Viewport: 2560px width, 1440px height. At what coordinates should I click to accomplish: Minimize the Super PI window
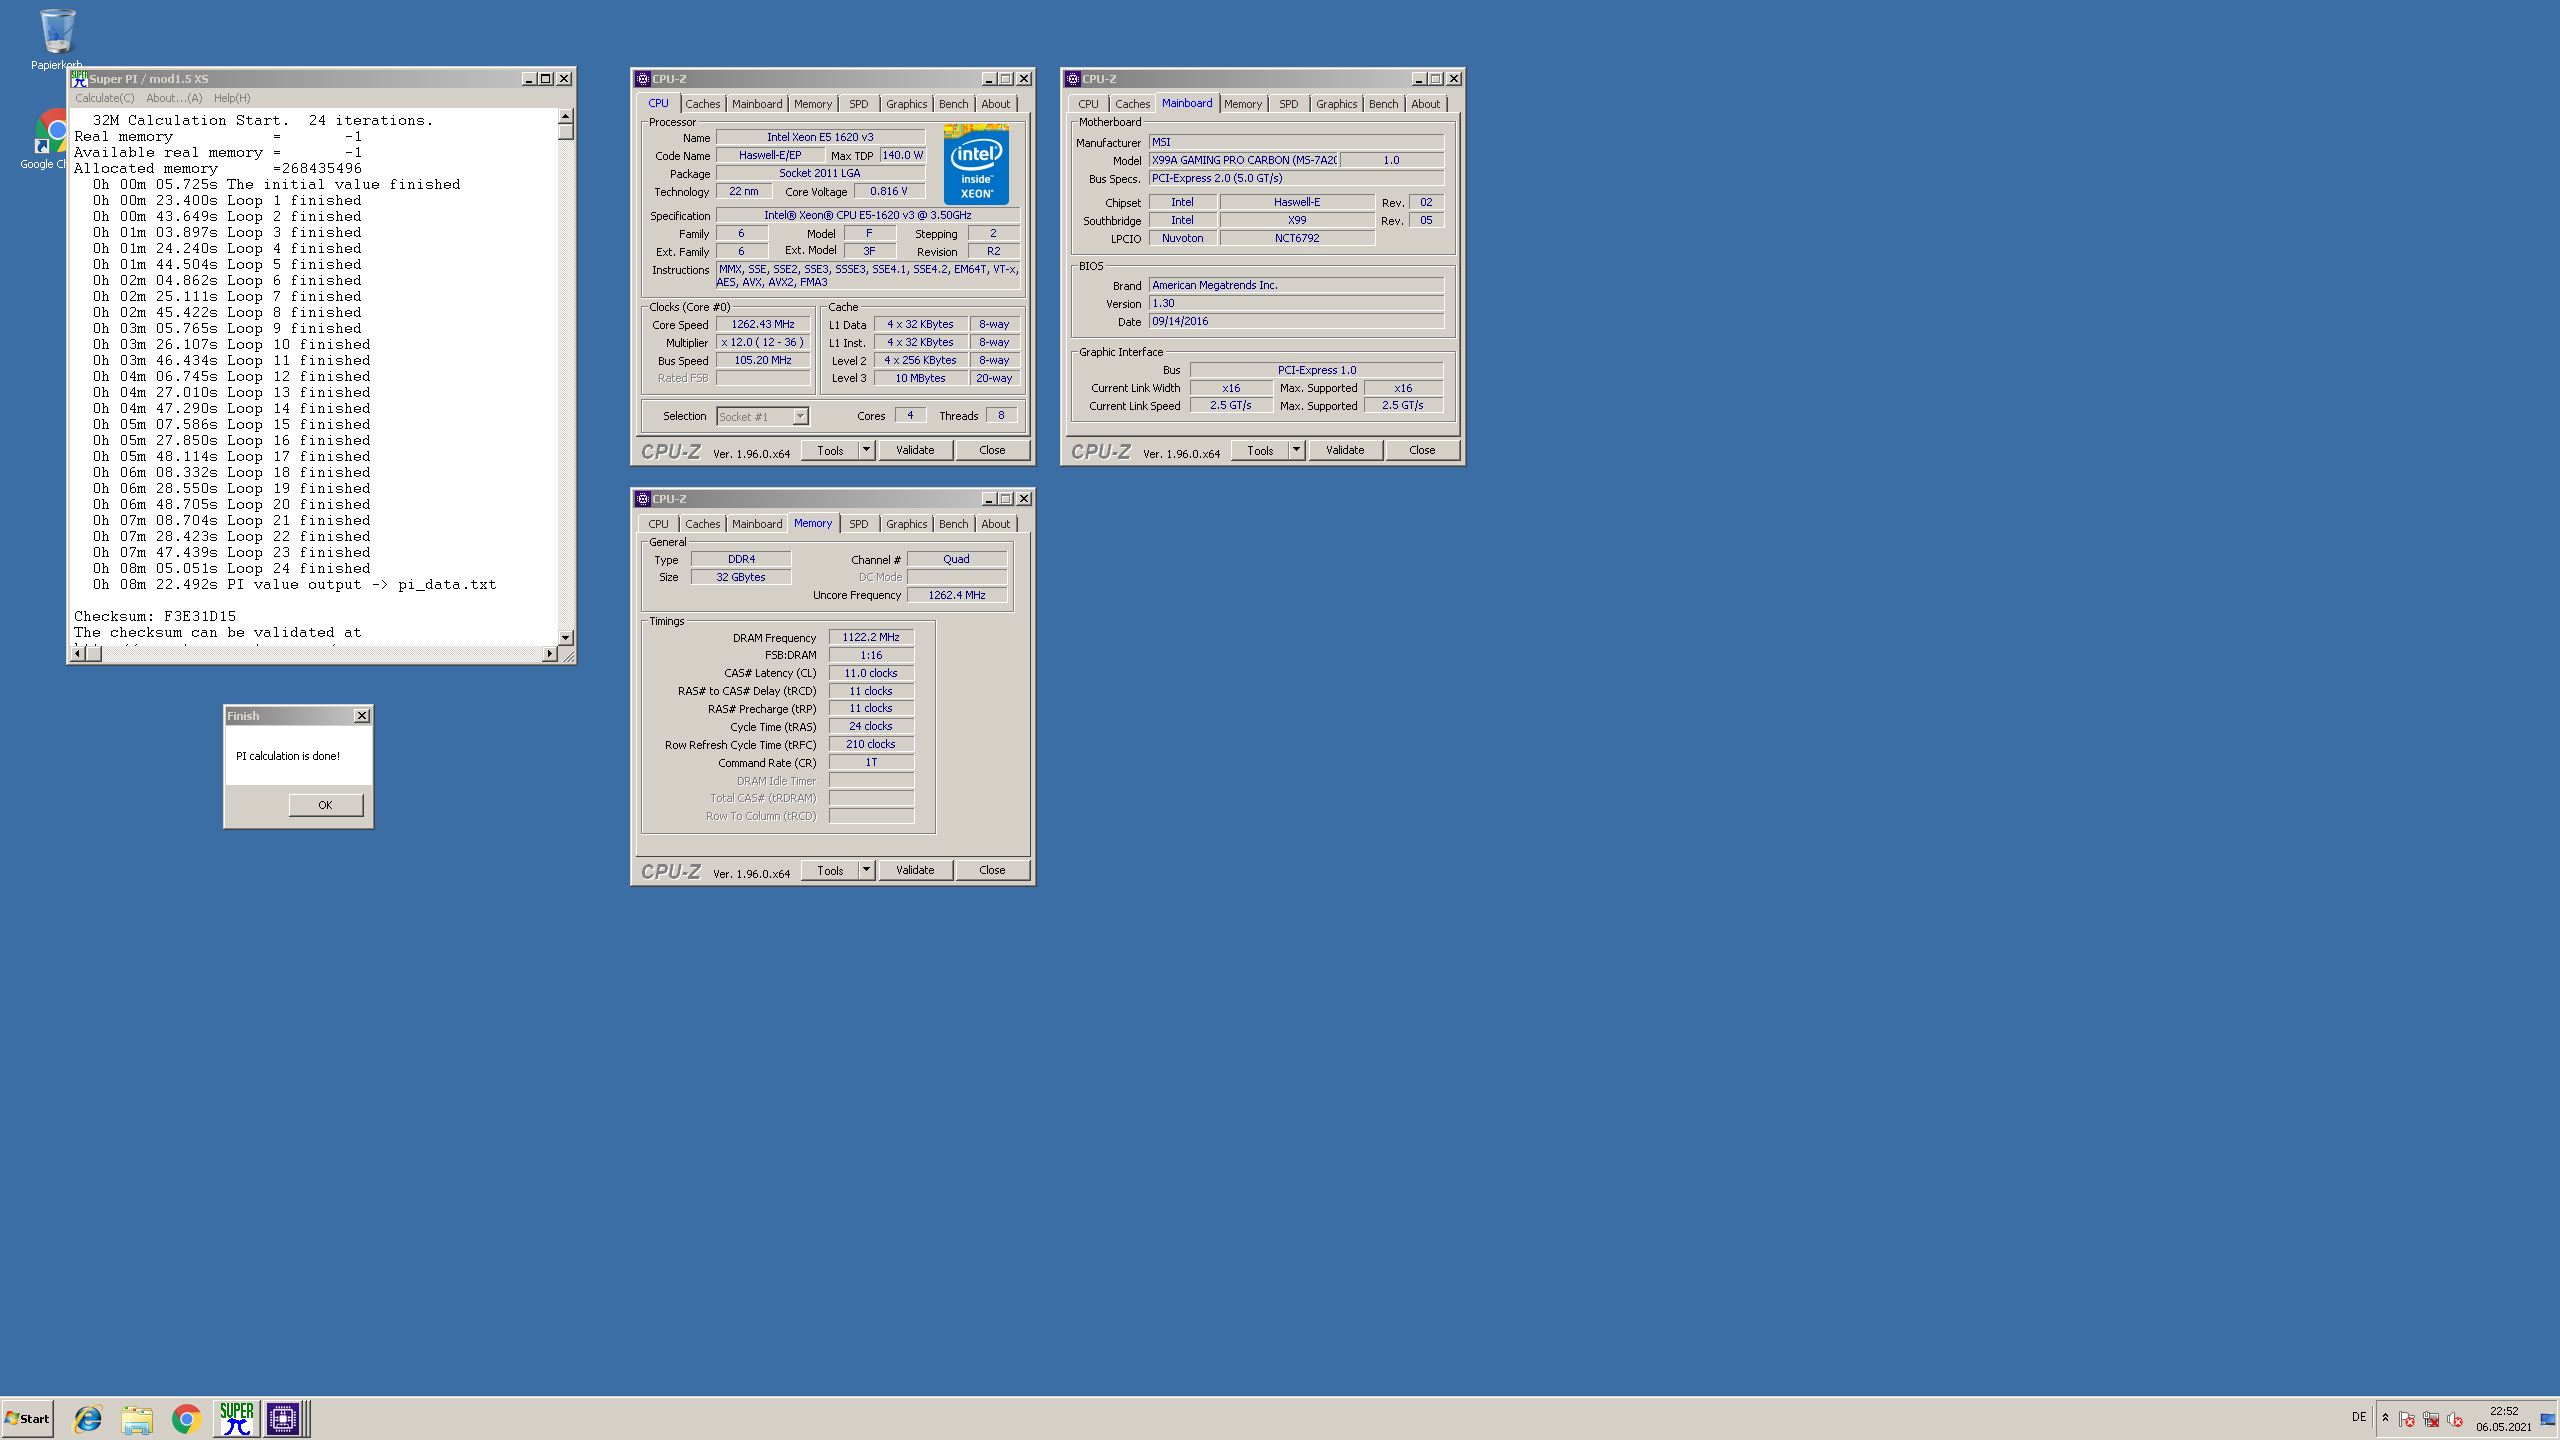(x=529, y=79)
